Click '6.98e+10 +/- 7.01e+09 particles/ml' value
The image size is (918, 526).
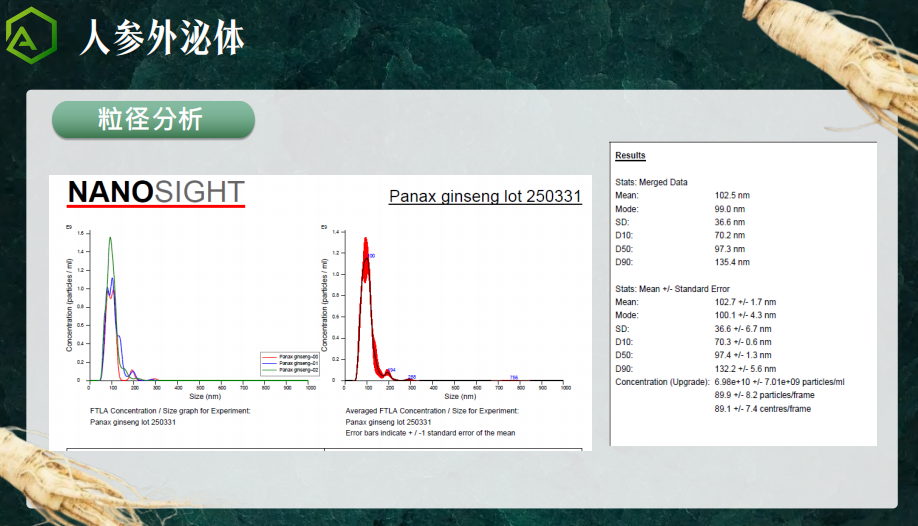tap(779, 382)
